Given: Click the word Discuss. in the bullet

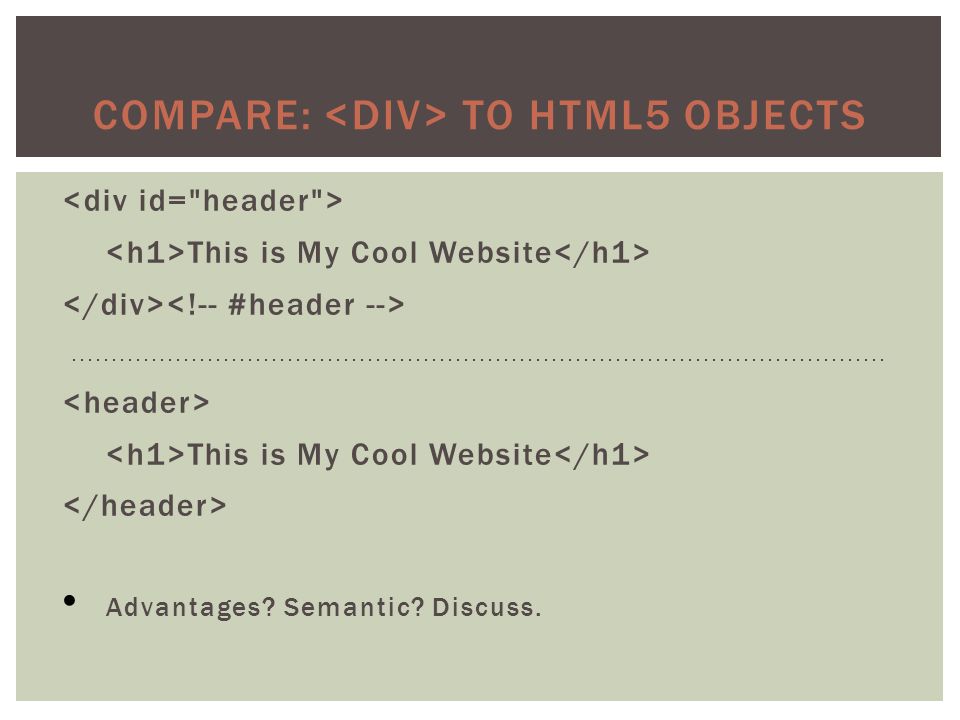Looking at the screenshot, I should (487, 607).
